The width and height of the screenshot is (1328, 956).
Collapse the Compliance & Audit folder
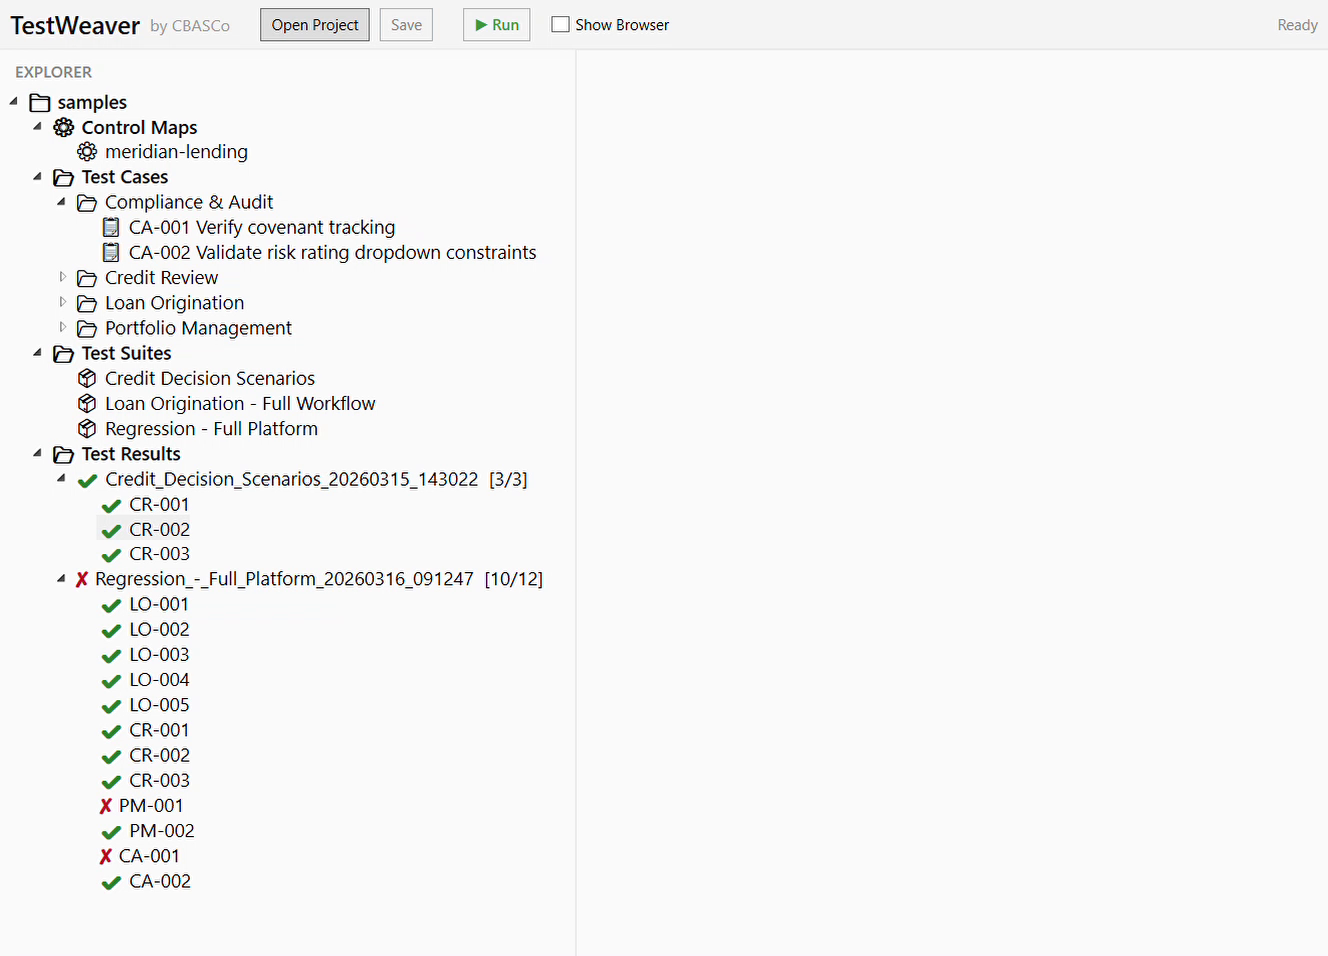click(61, 202)
